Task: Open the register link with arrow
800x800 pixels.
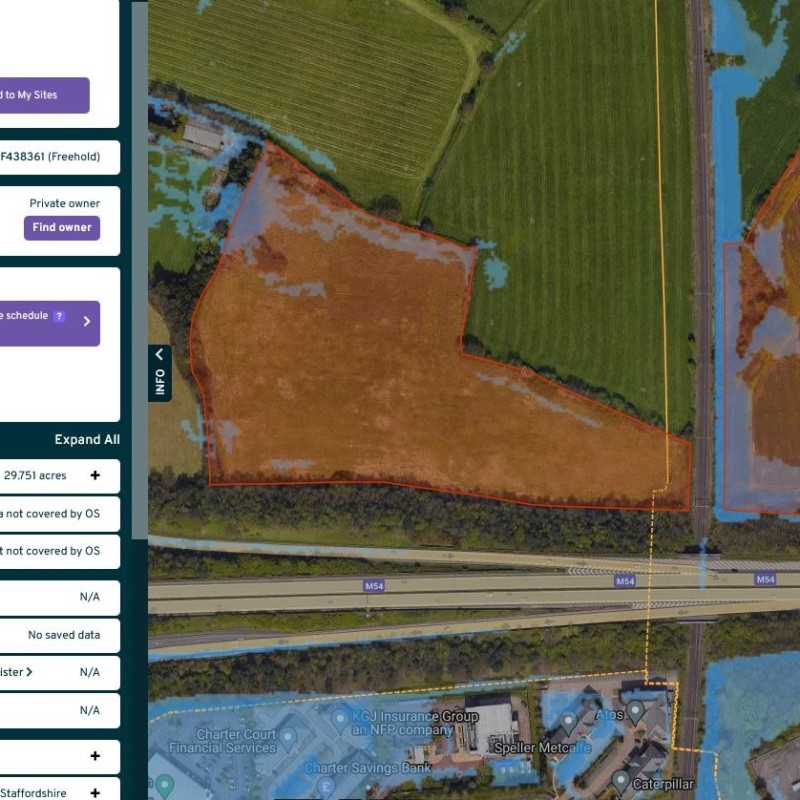Action: (20, 672)
